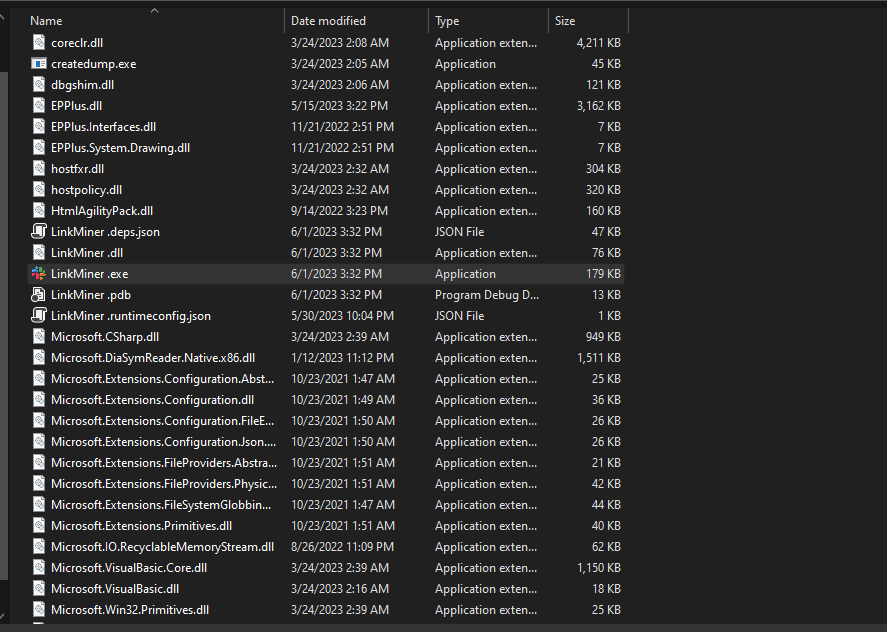Viewport: 887px width, 632px height.
Task: Click the Microsoft.Extensions.Primitives.dll file icon
Action: coord(38,525)
